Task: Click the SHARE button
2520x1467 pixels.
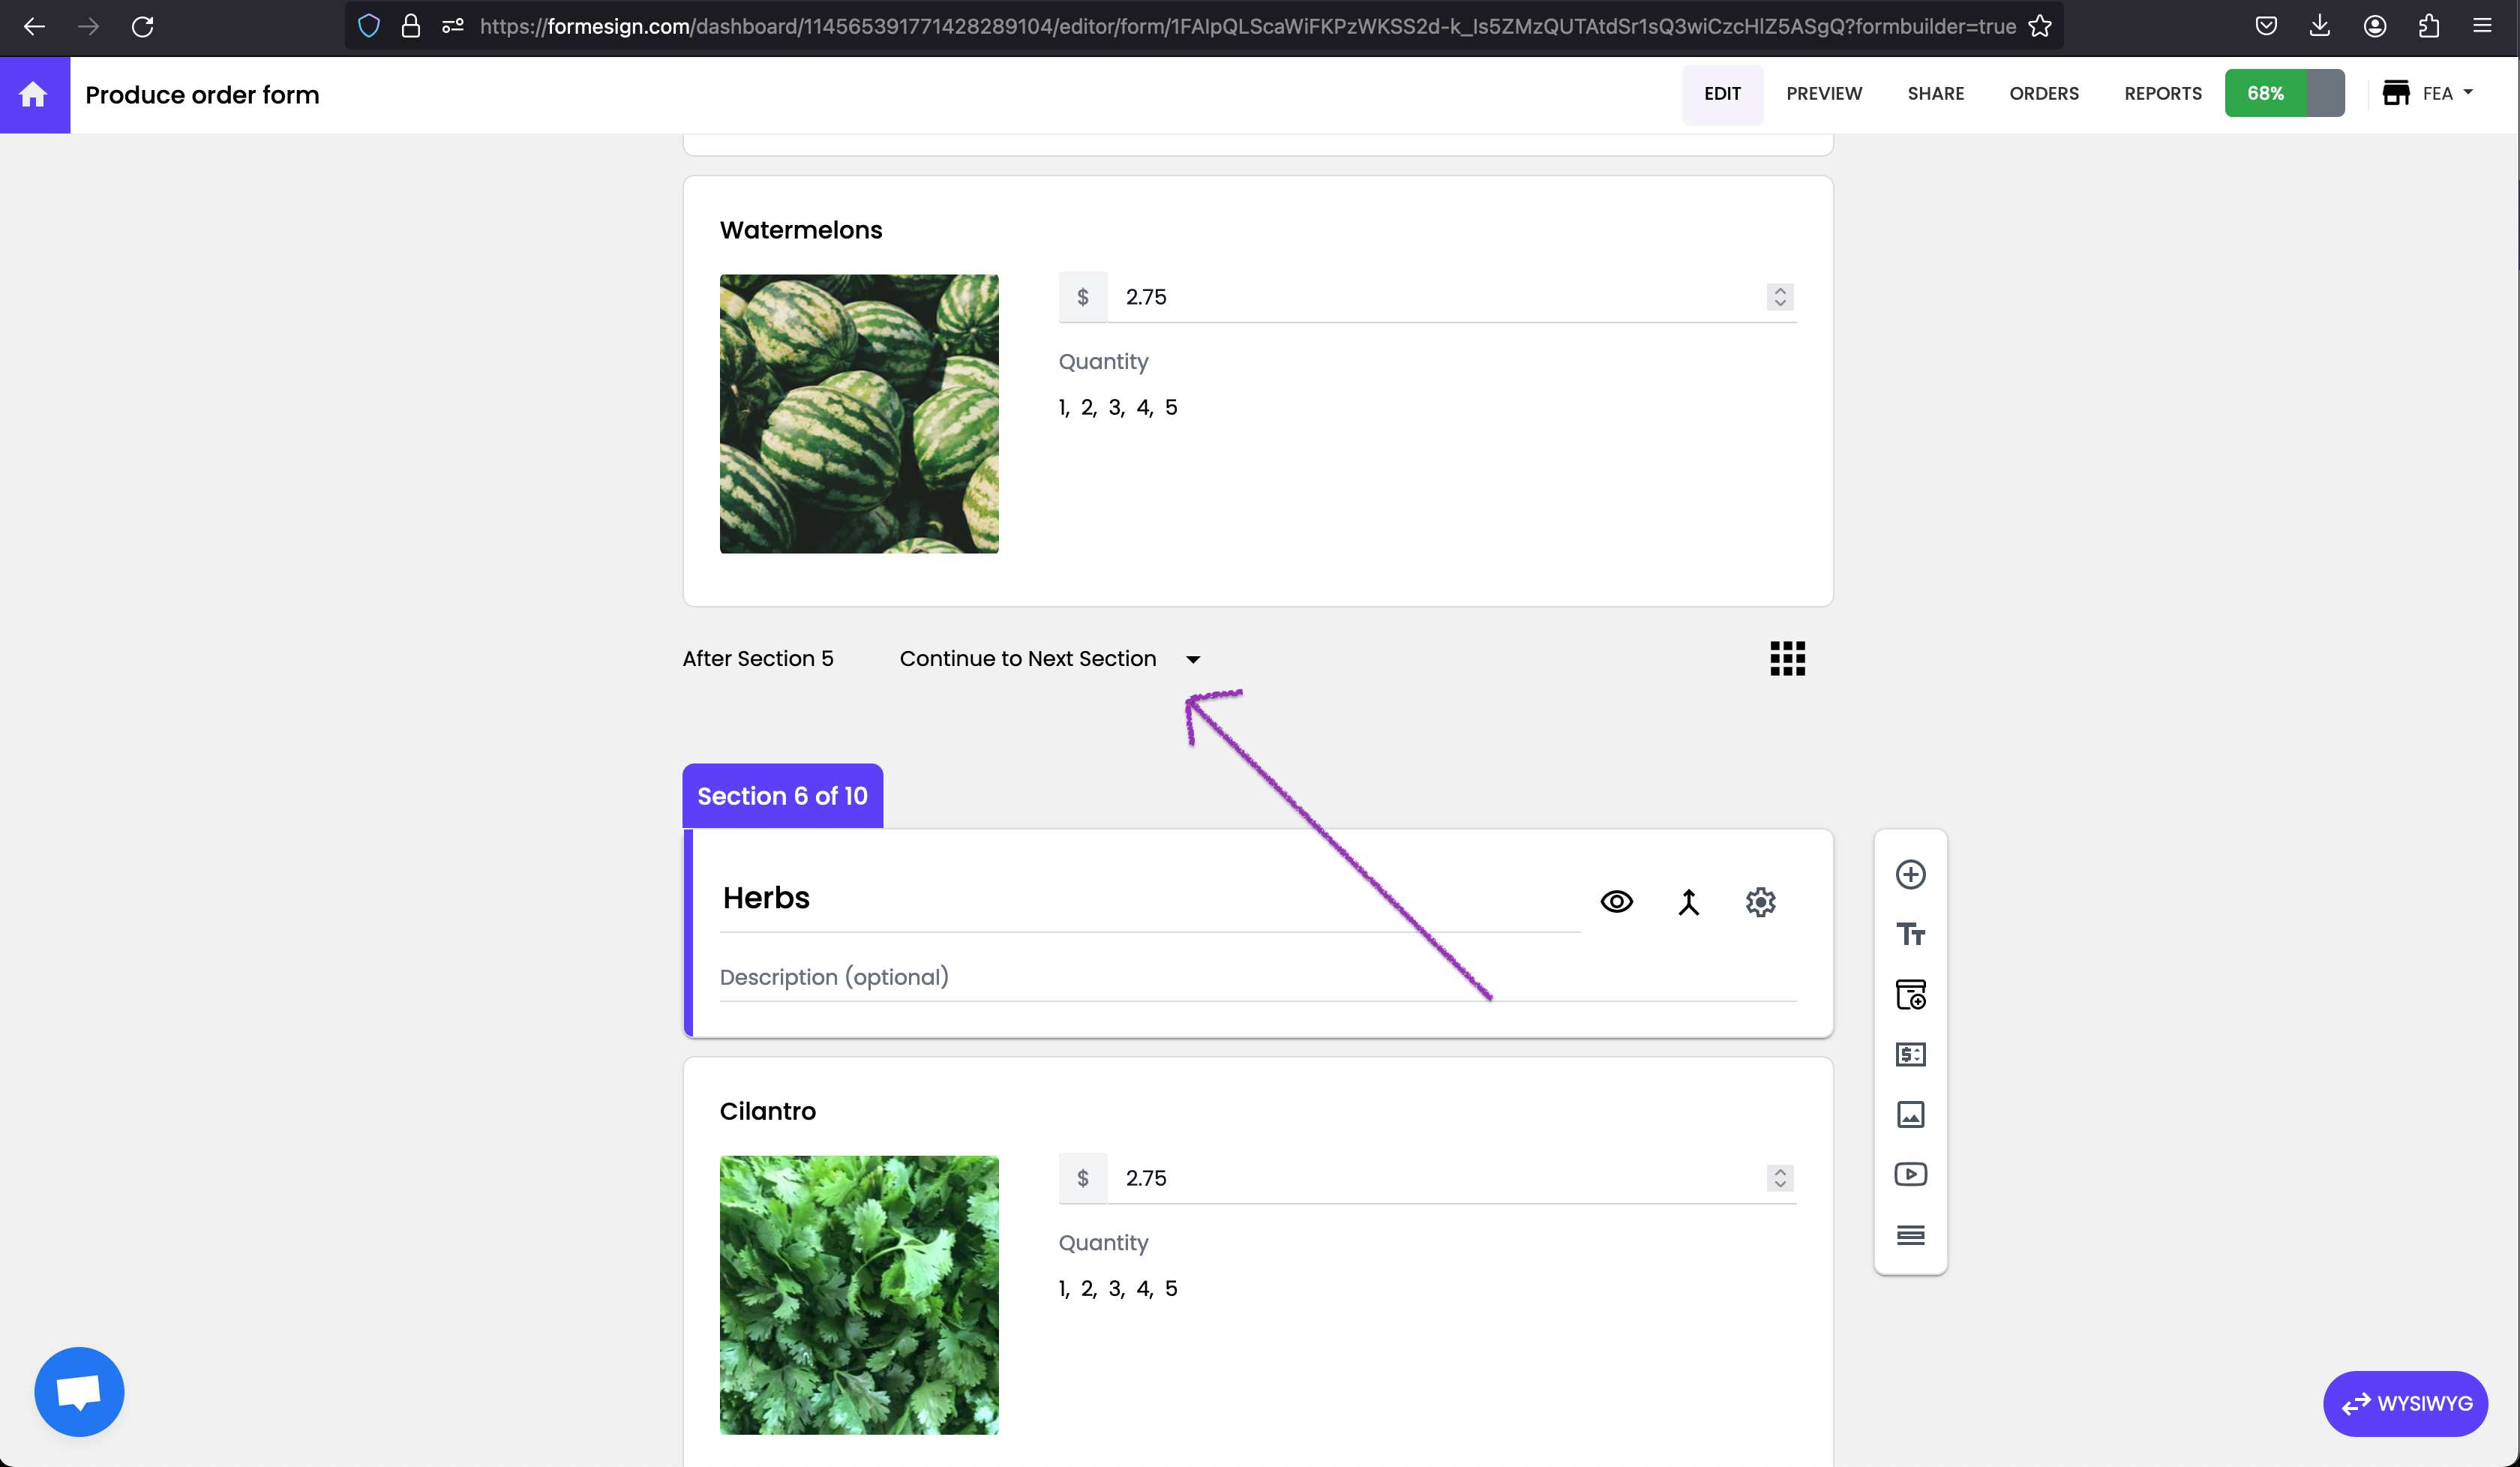Action: (x=1935, y=94)
